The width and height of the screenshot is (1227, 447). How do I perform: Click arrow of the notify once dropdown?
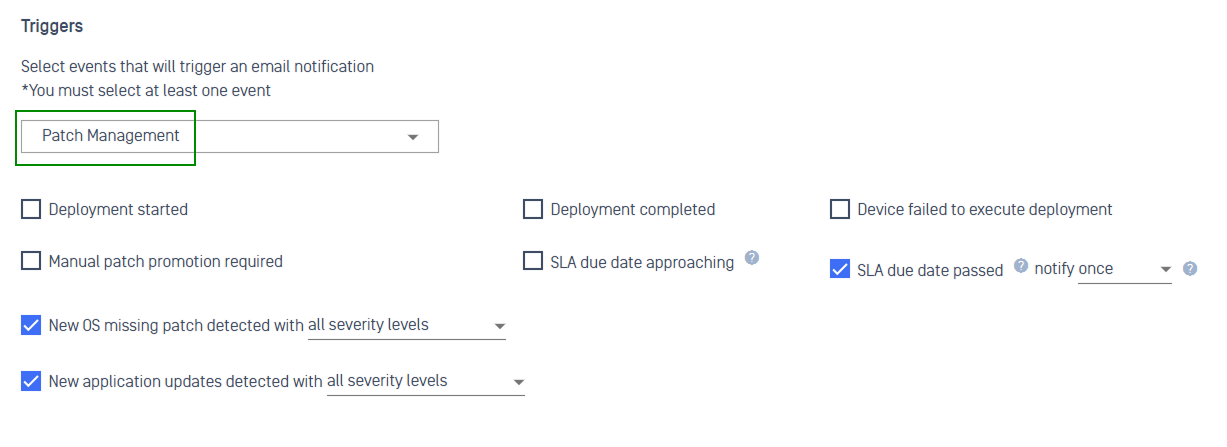(x=1166, y=270)
